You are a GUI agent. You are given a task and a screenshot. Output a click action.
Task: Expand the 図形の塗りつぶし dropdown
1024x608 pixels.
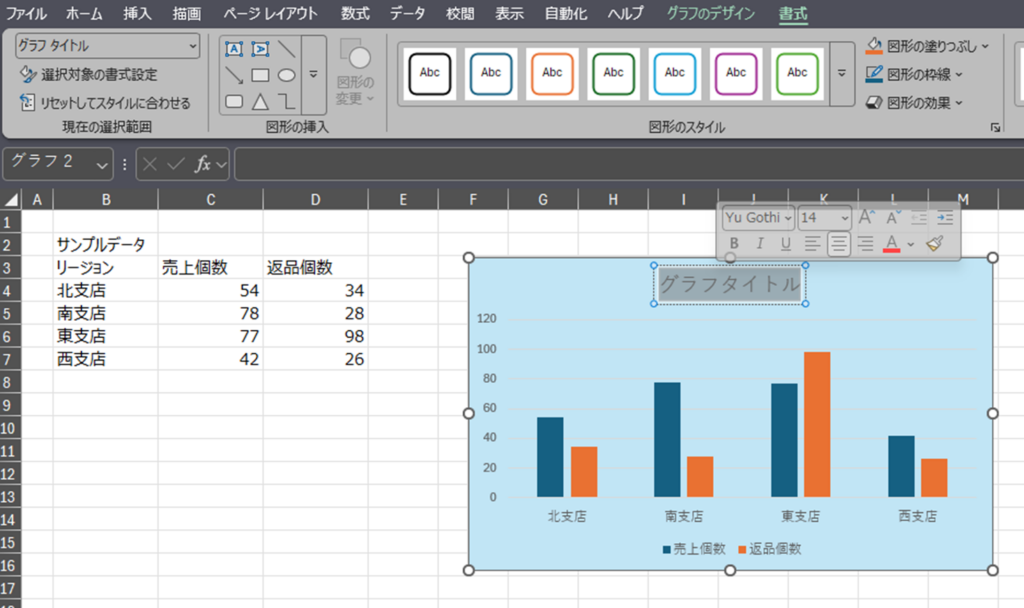[x=985, y=46]
